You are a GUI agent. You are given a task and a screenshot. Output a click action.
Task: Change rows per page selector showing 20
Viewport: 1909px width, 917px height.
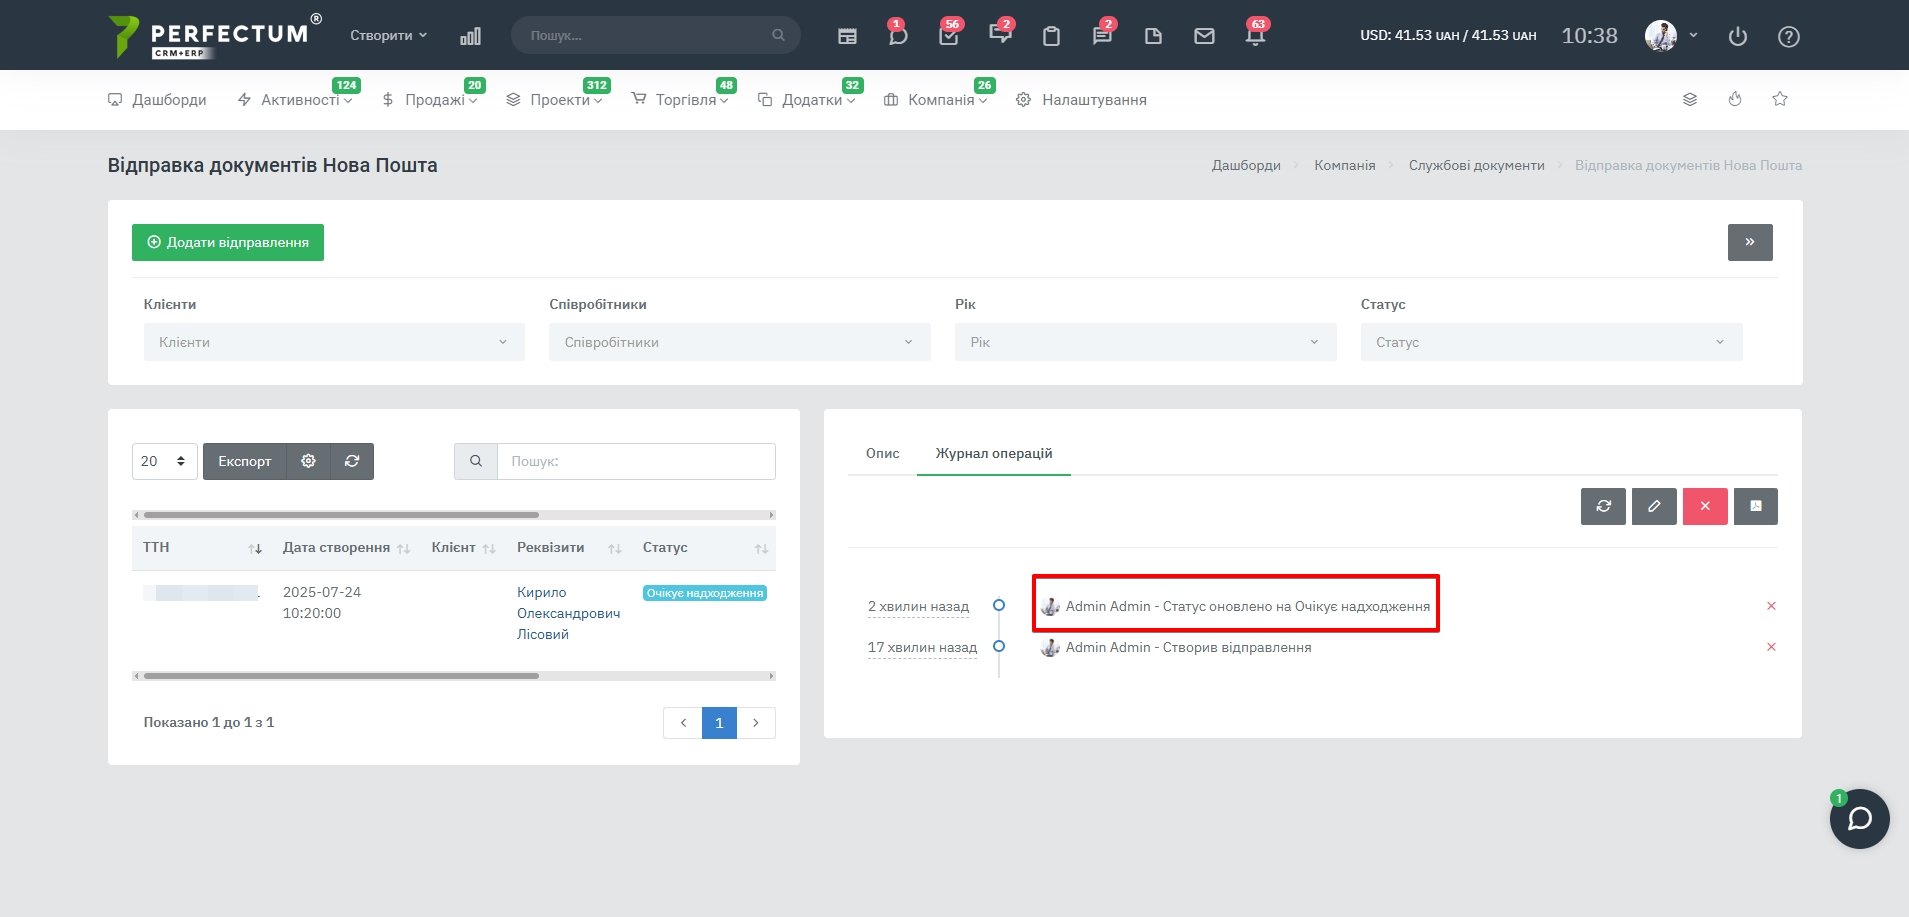pos(165,461)
